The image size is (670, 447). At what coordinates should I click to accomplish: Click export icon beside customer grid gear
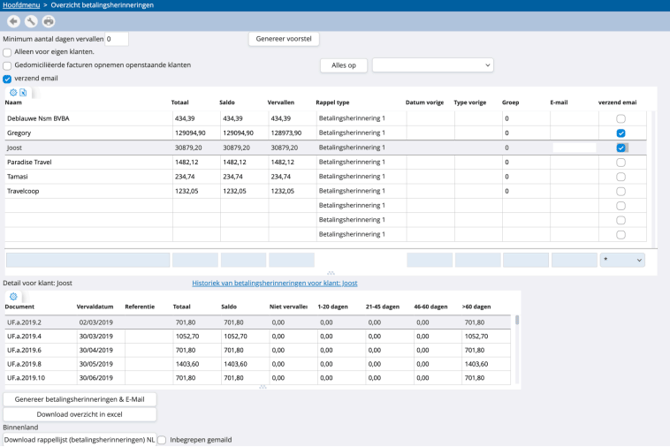coord(23,92)
